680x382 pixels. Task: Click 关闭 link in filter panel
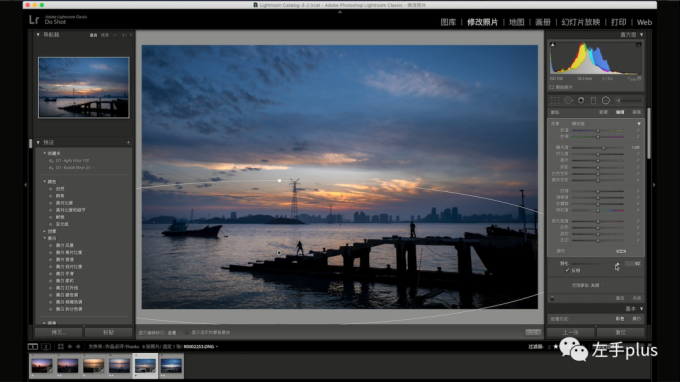click(636, 298)
